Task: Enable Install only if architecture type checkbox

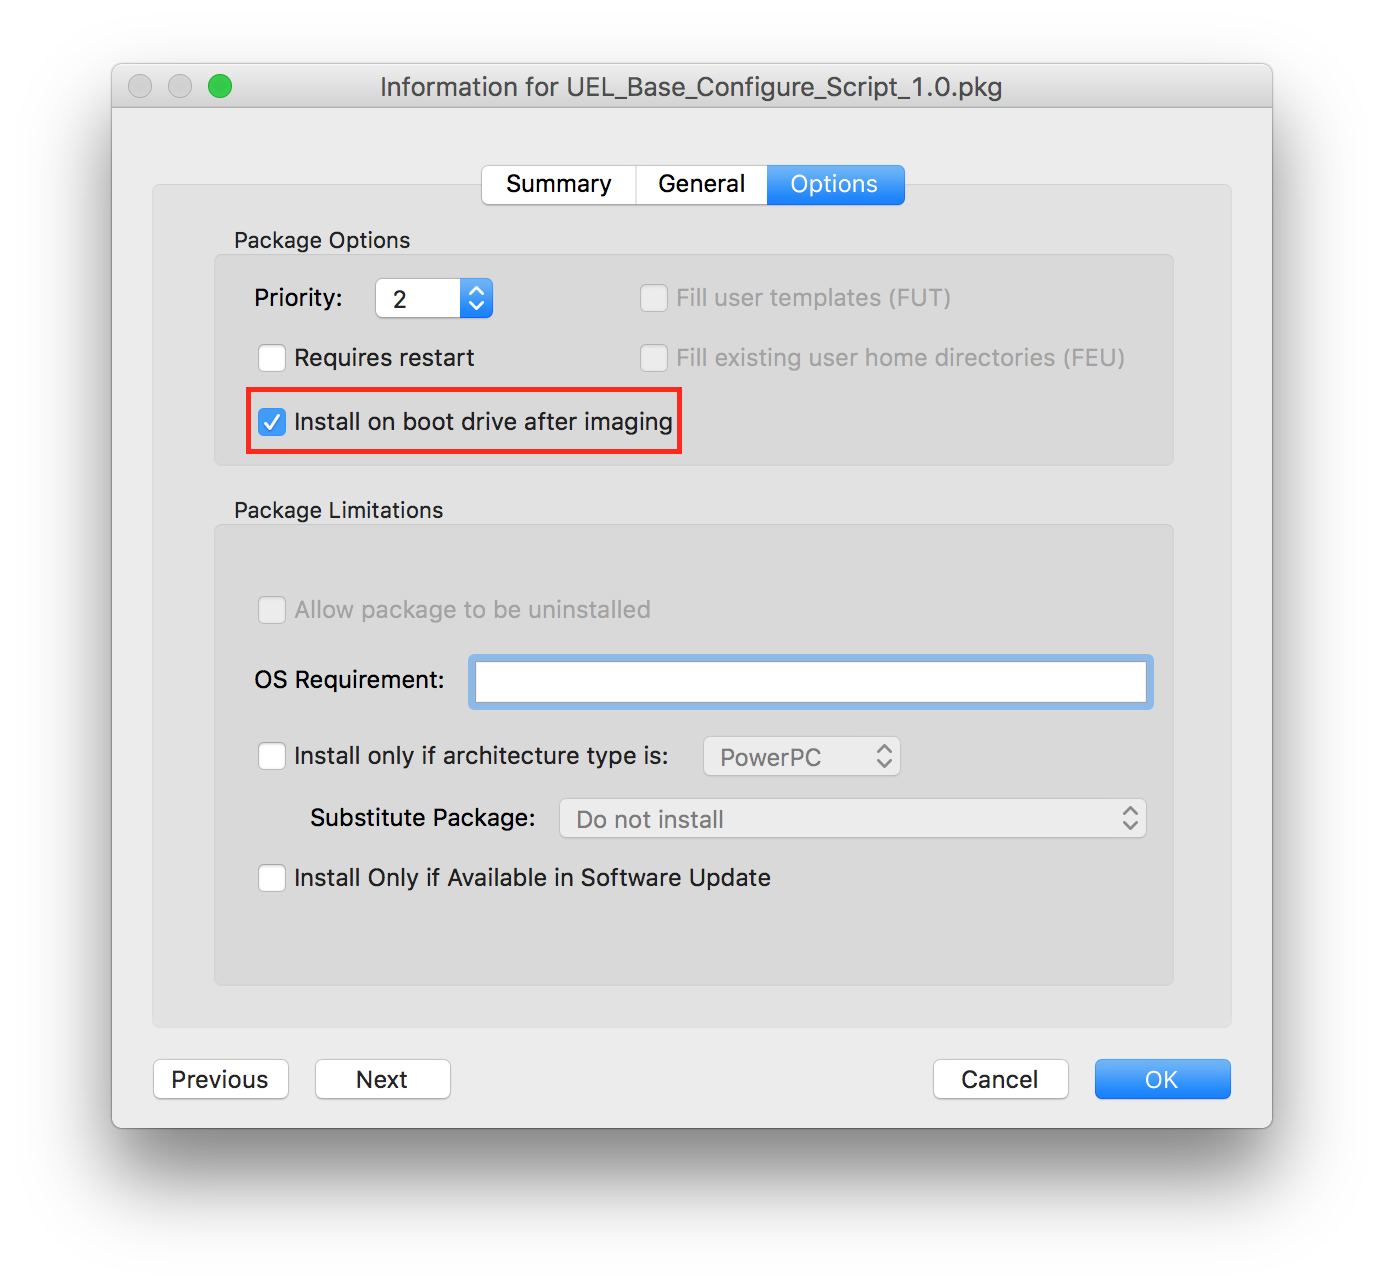Action: coord(272,756)
